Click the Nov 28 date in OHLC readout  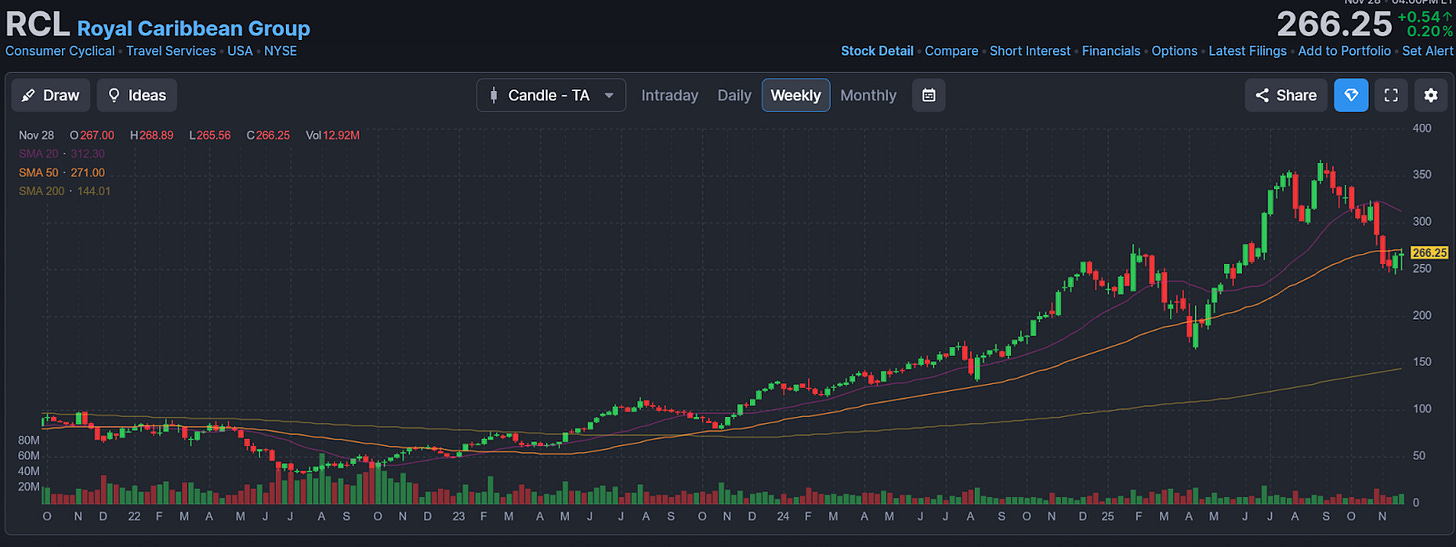[36, 135]
